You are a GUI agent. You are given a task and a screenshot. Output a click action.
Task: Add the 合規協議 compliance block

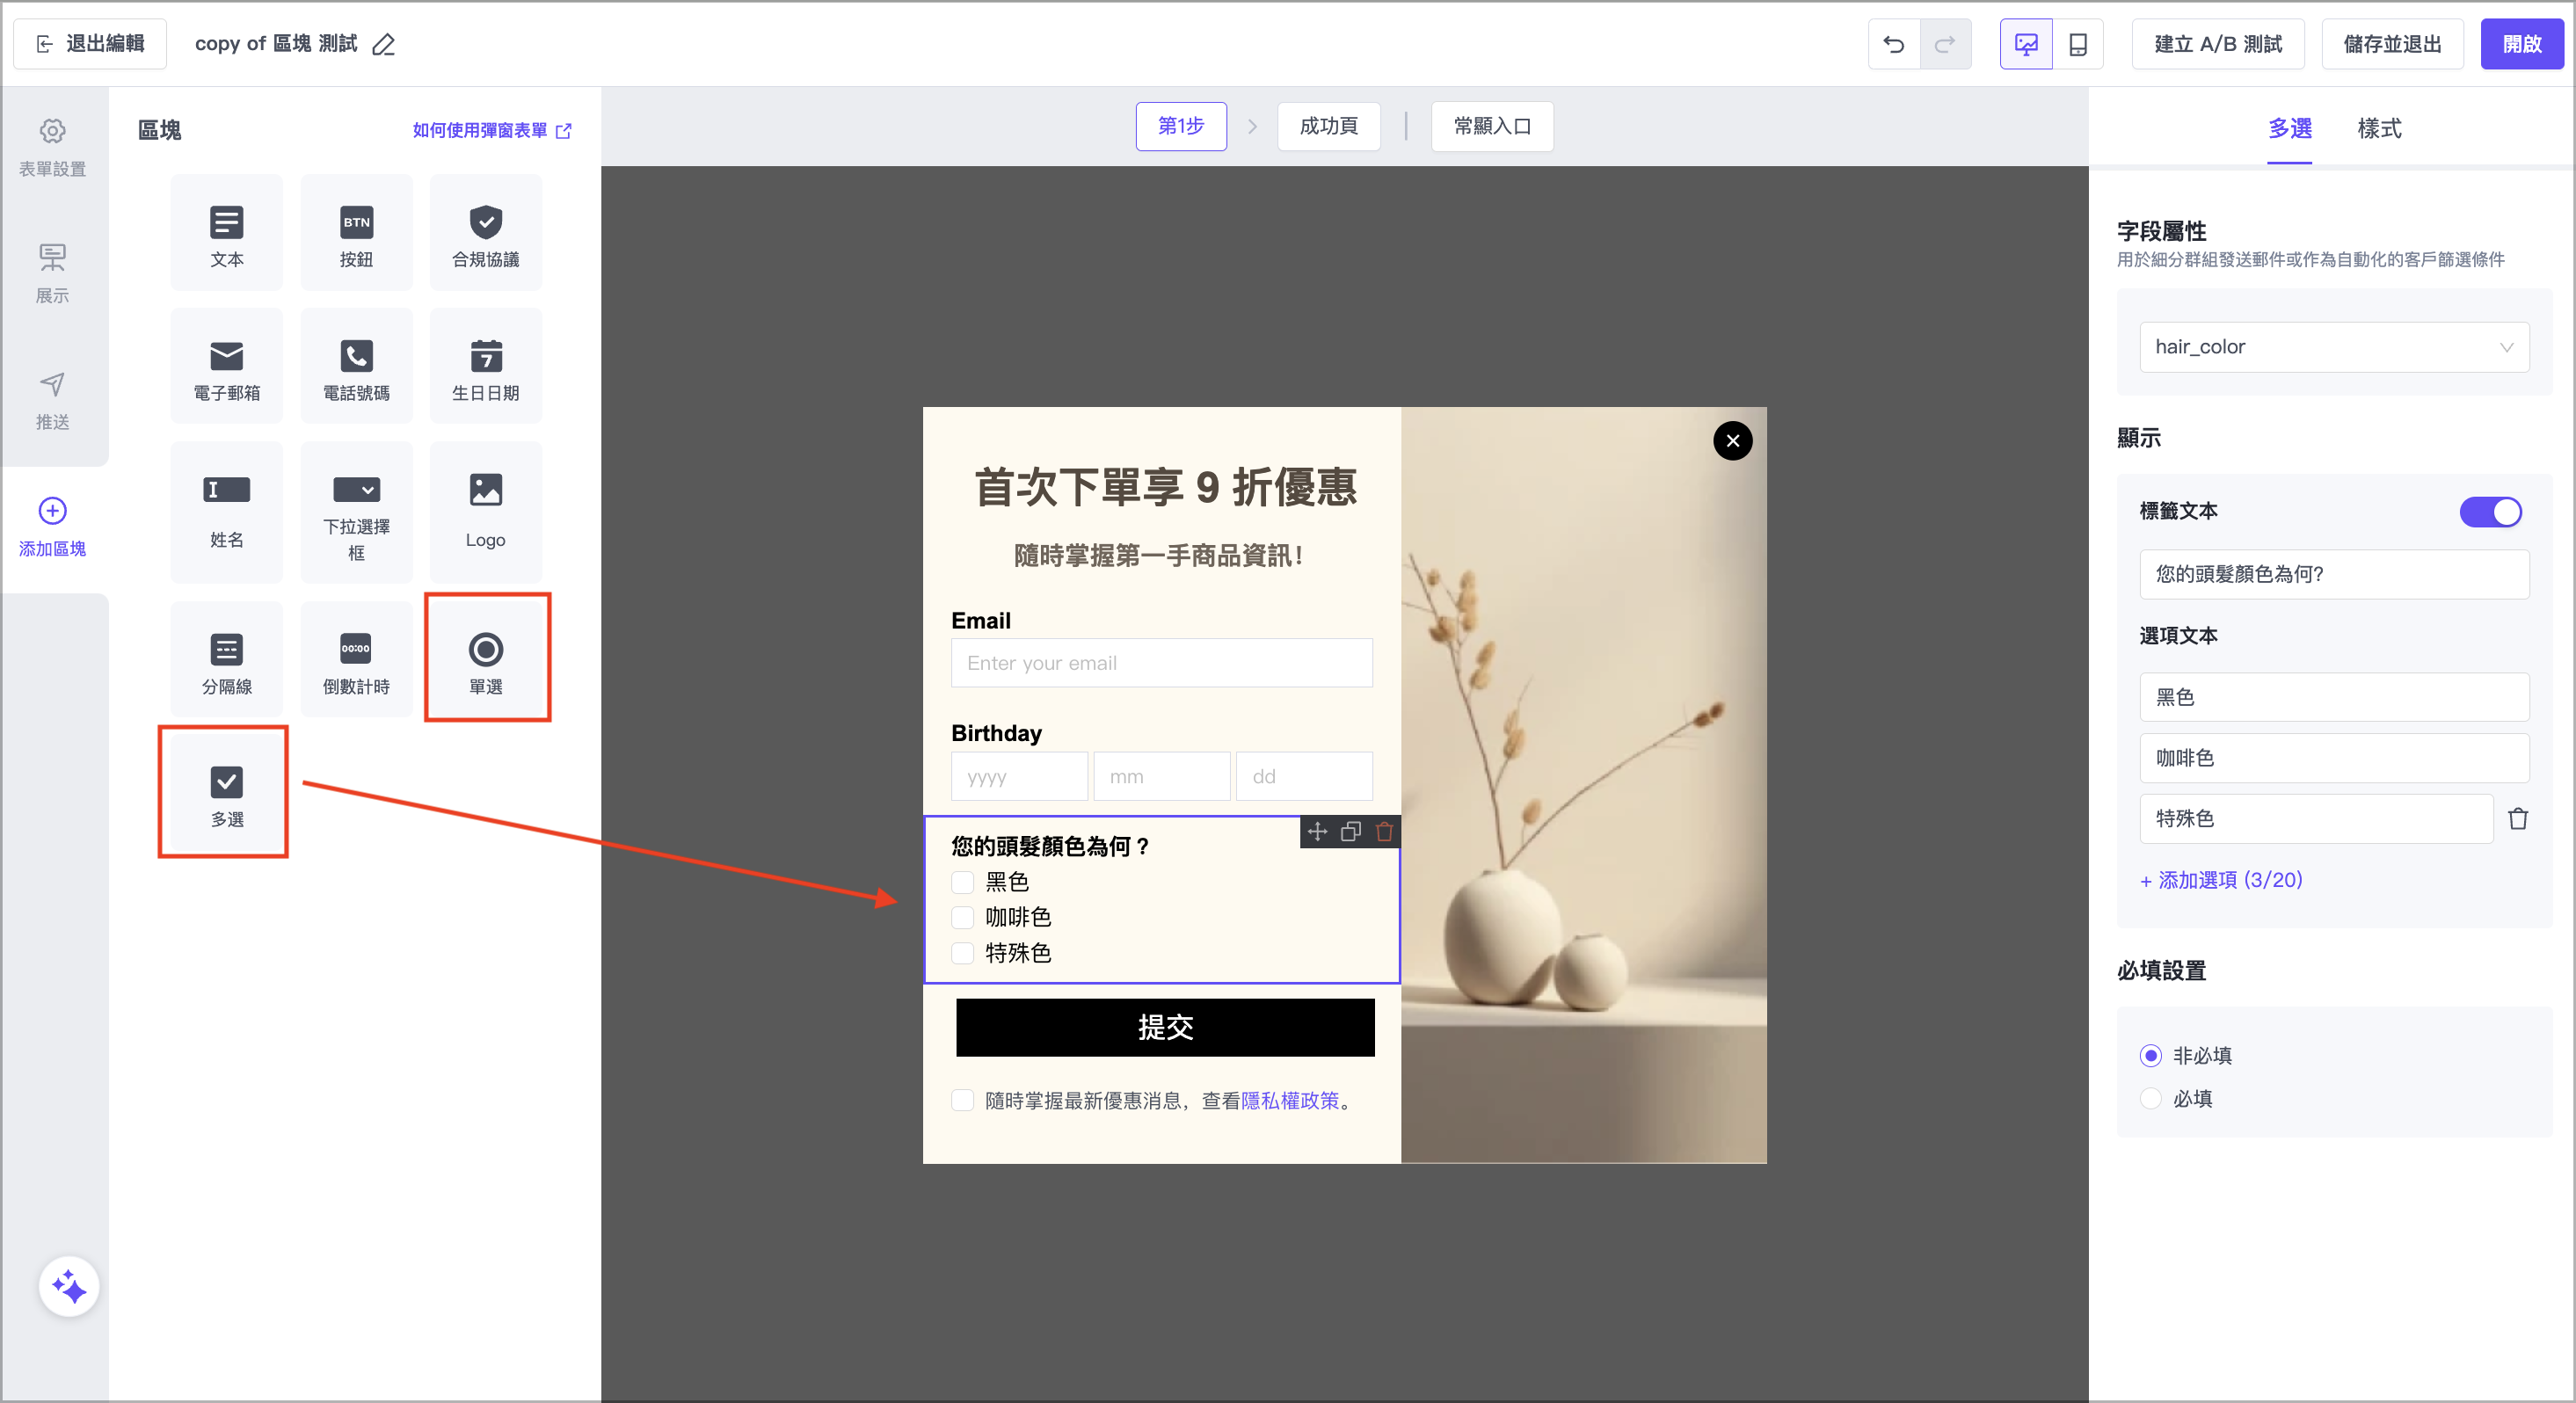(485, 233)
